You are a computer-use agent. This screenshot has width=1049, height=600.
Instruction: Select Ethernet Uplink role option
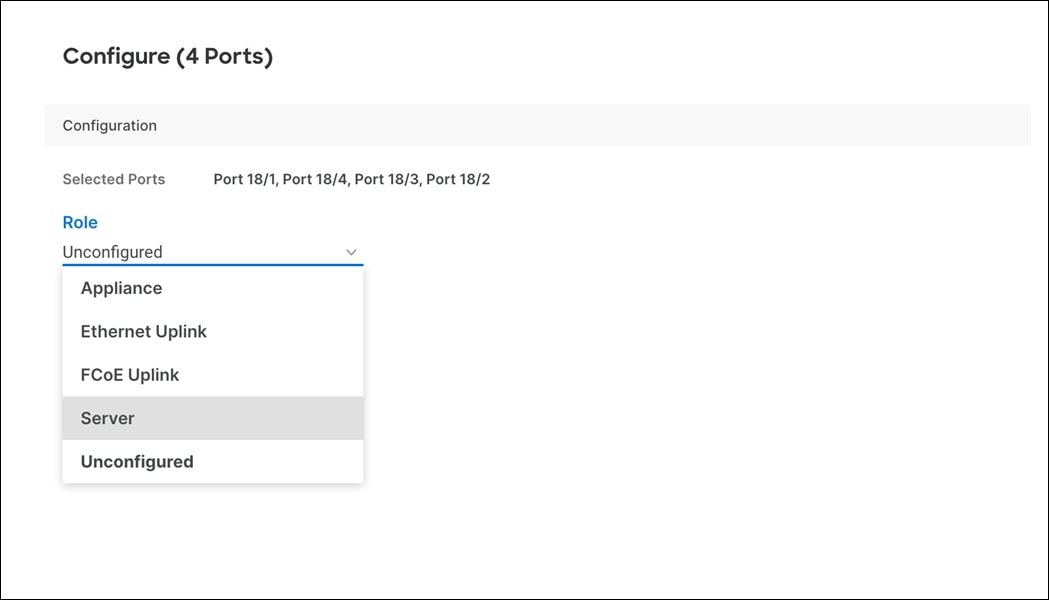coord(143,331)
